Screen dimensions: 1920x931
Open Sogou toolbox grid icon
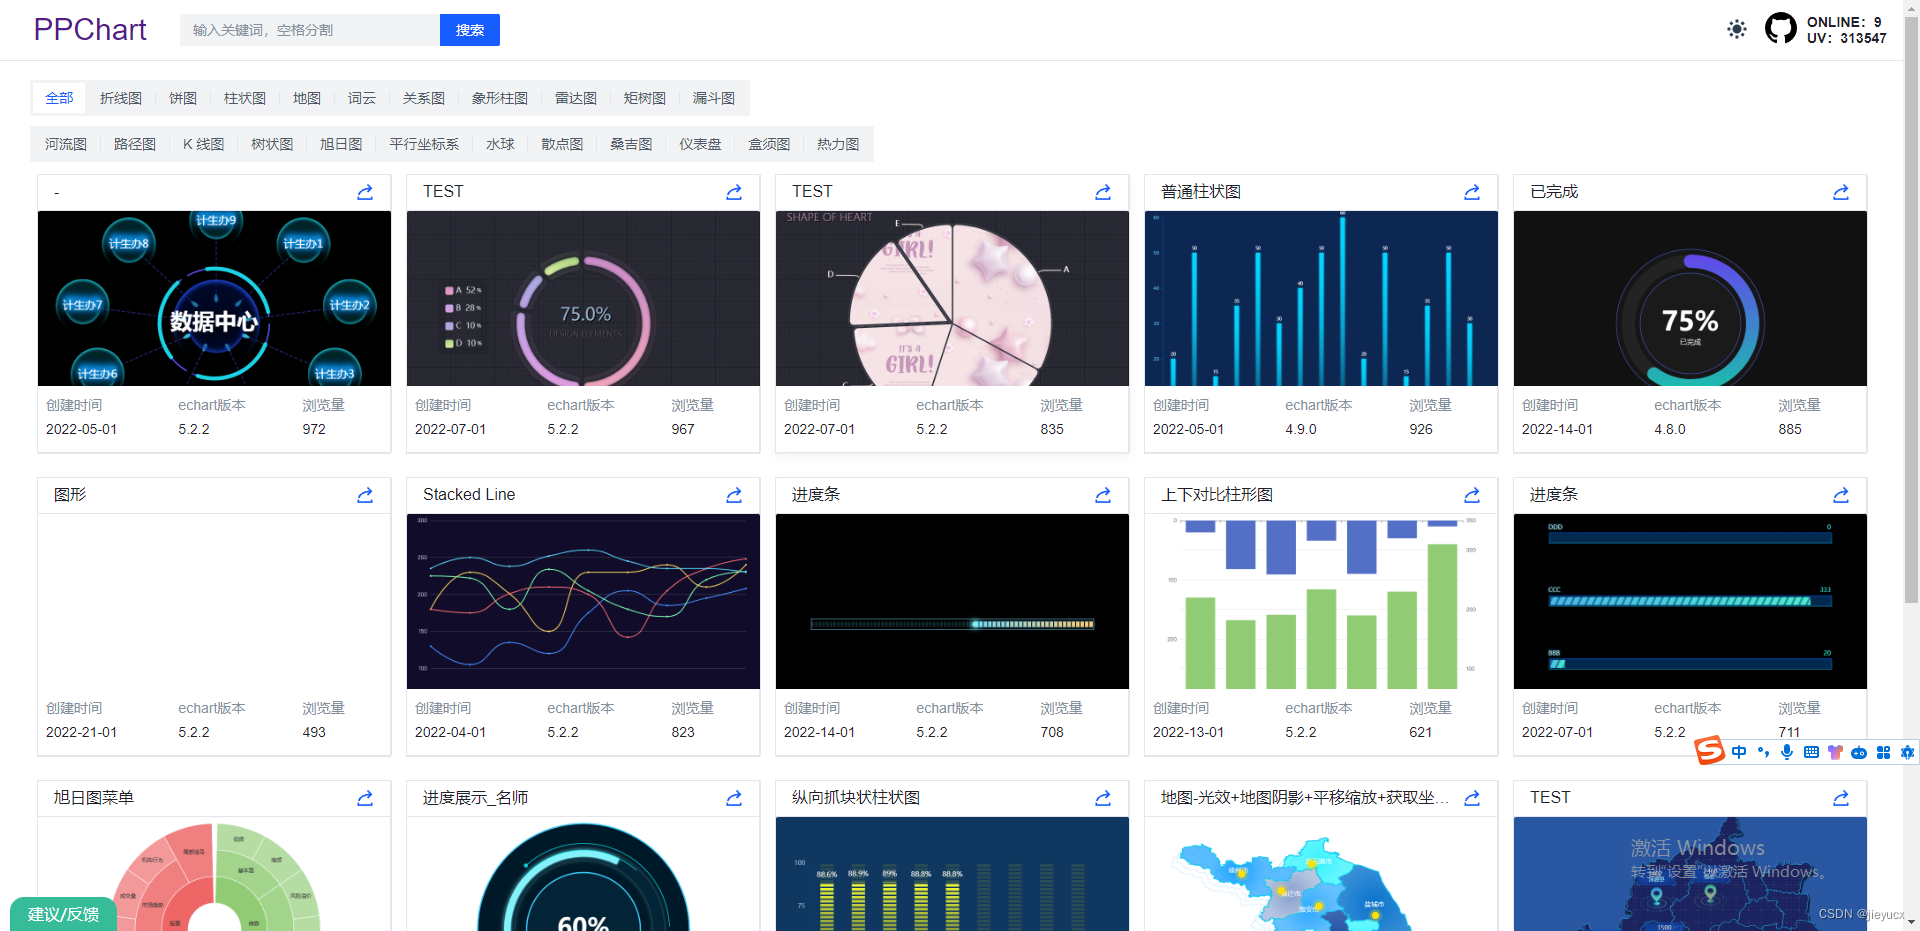1883,752
